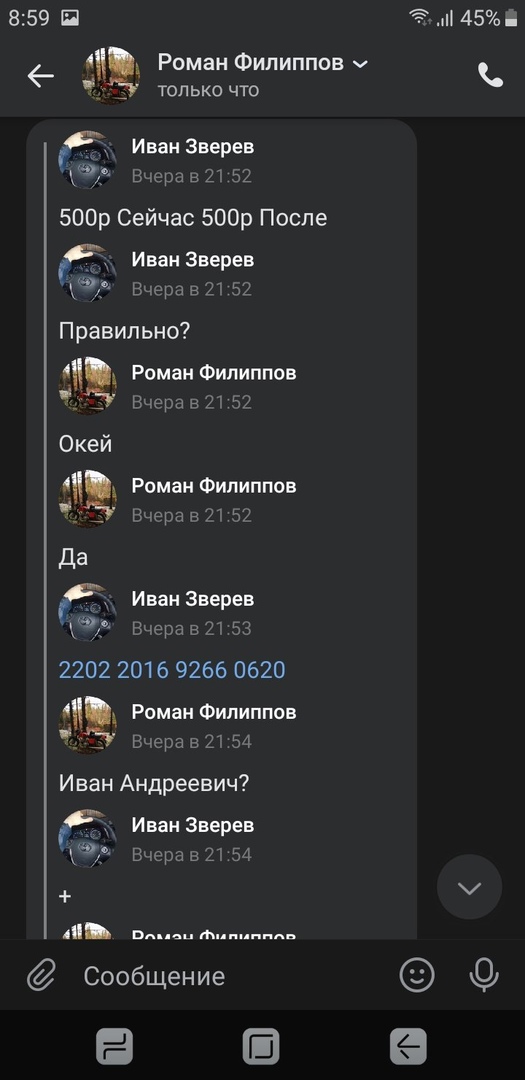Tap the Android recent apps button
The width and height of the screenshot is (525, 1080).
[114, 1046]
